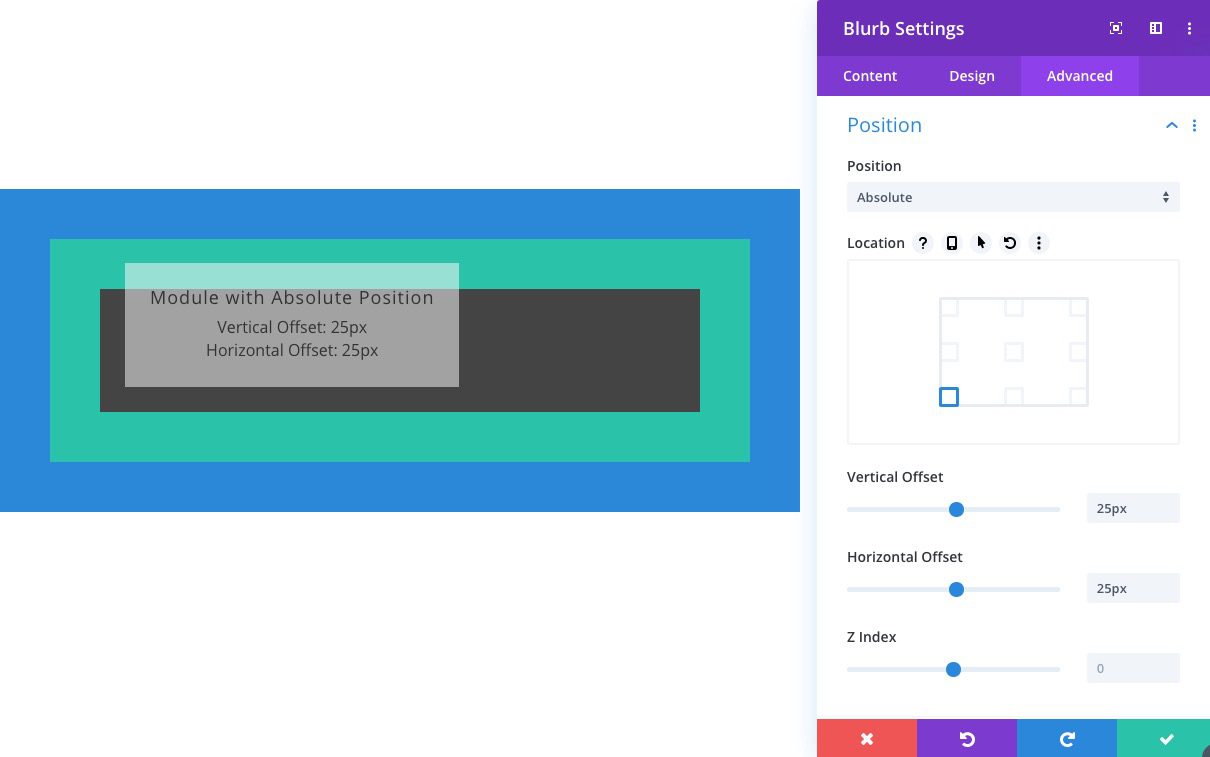Select the hover state cursor icon
This screenshot has width=1210, height=757.
tap(980, 243)
